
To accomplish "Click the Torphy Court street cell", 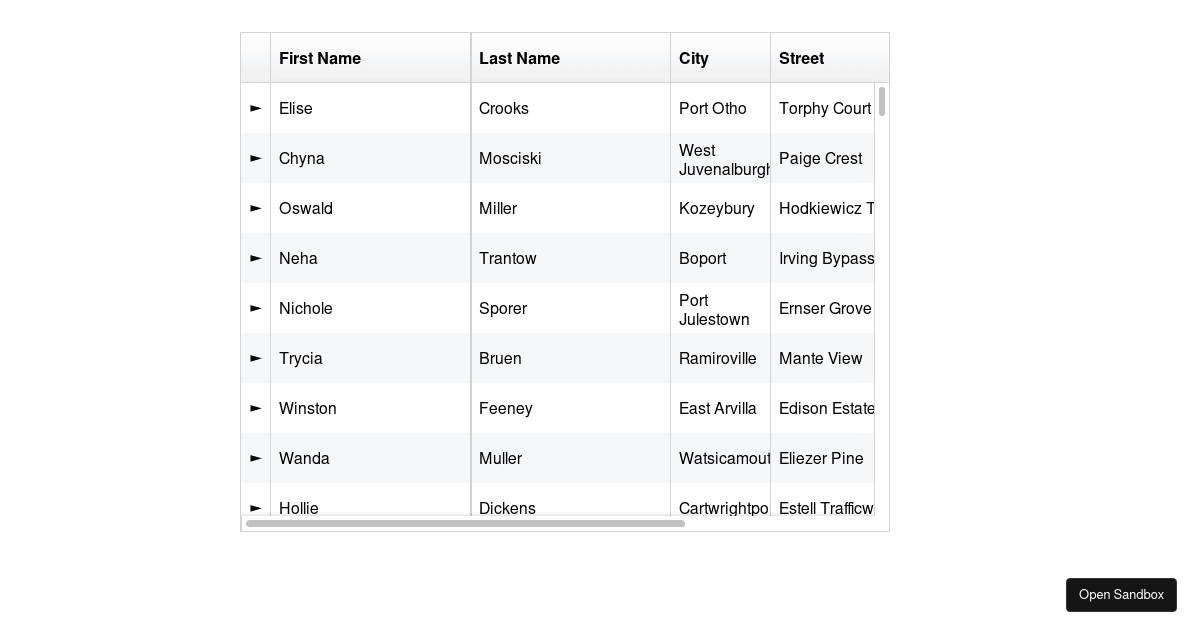I will coord(824,108).
